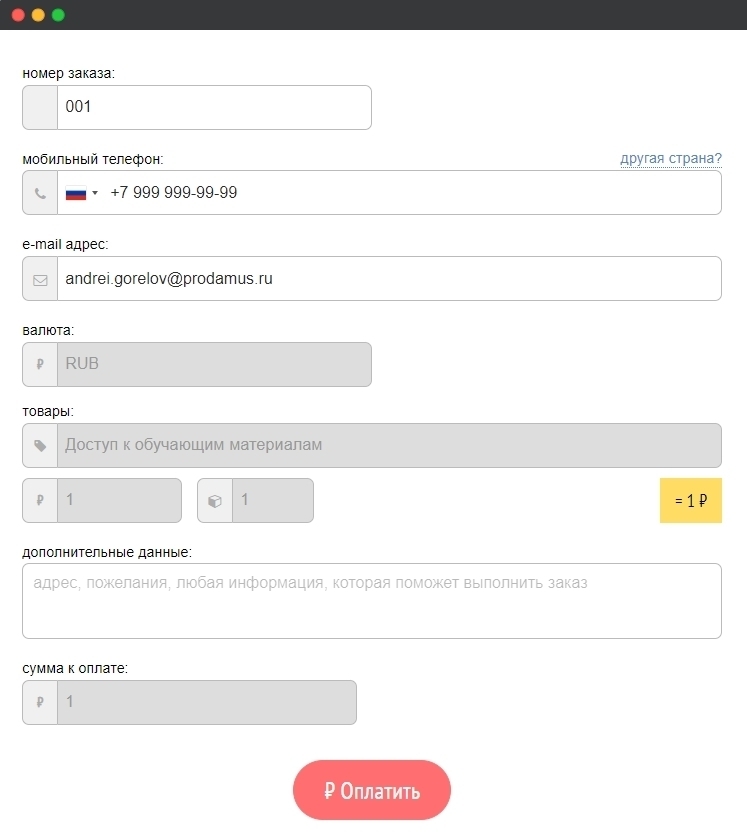Image resolution: width=747 pixels, height=837 pixels.
Task: Select the e-mail address input field
Action: 388,279
